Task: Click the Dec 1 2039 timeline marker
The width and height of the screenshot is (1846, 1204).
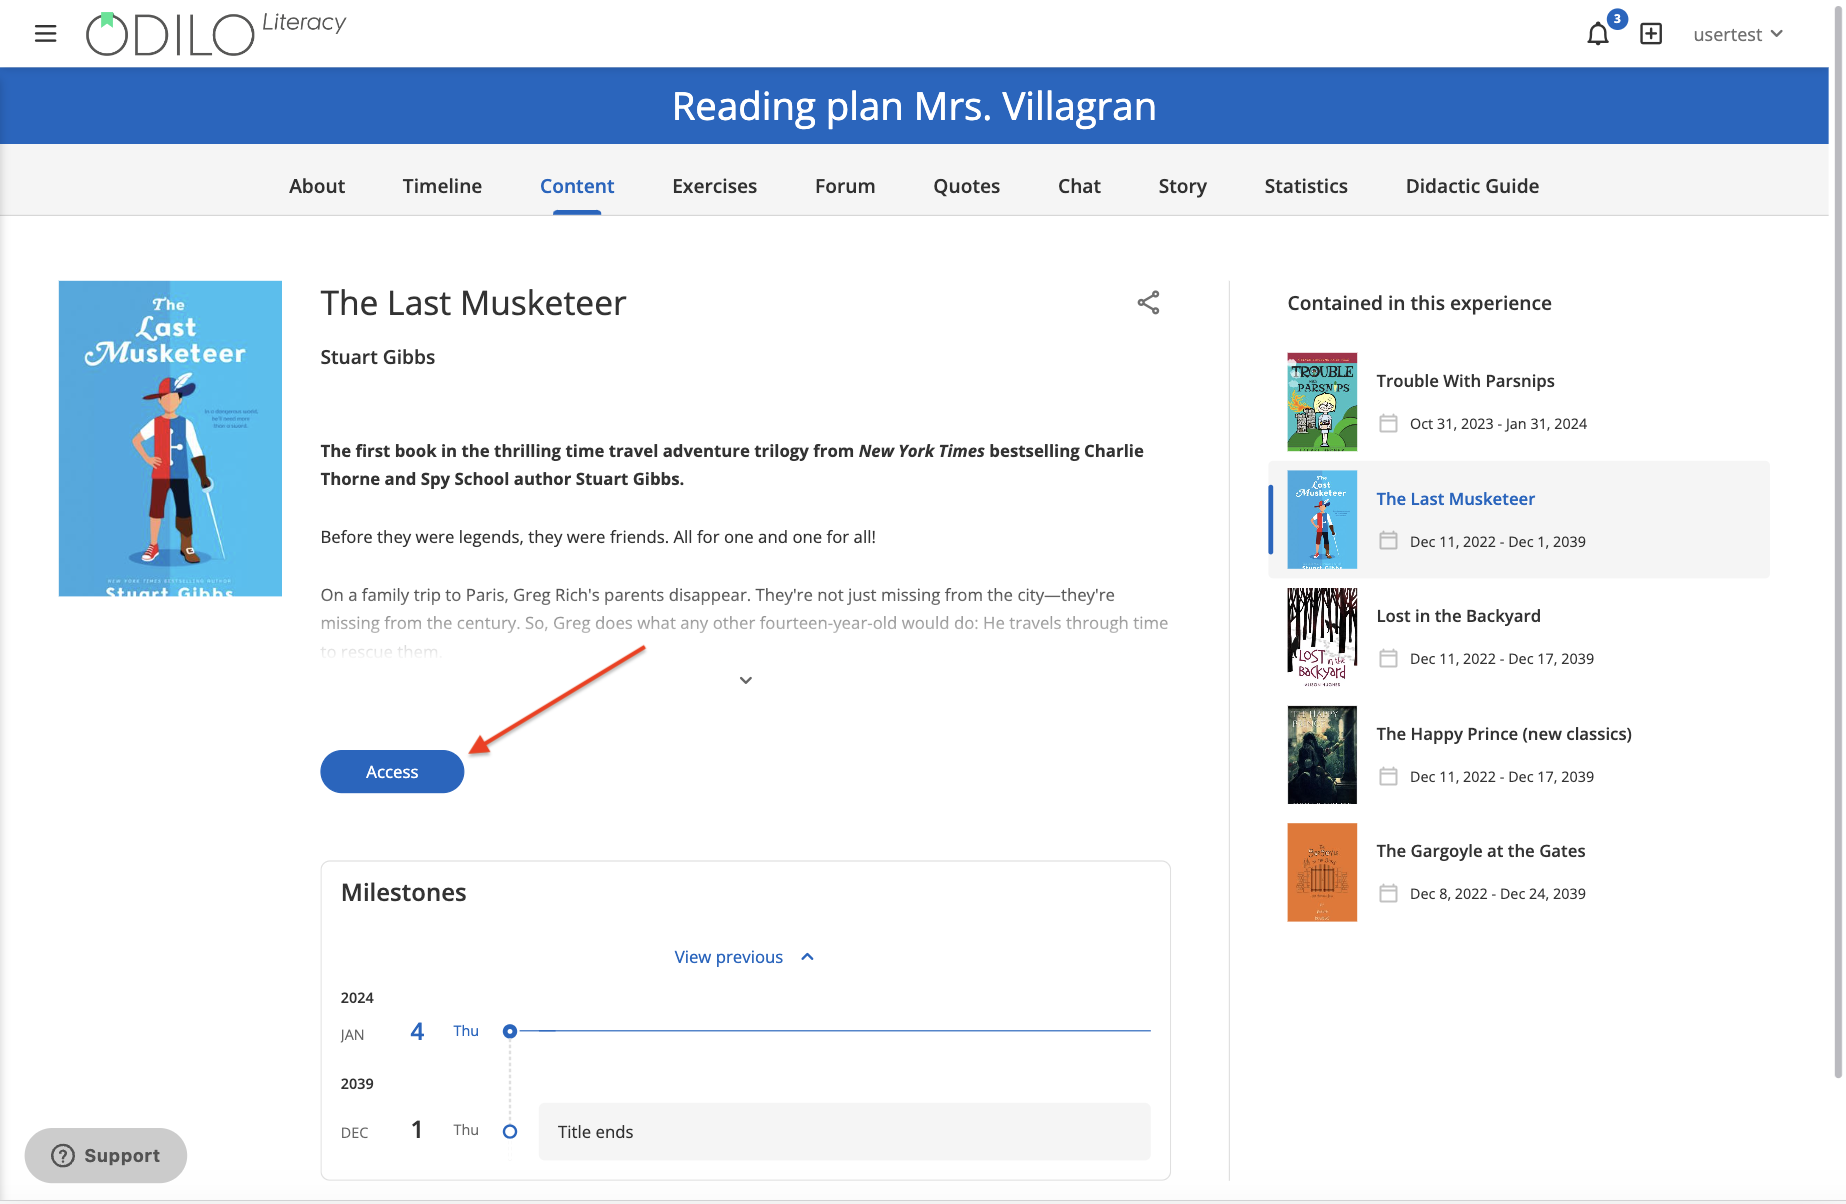Action: [x=510, y=1132]
